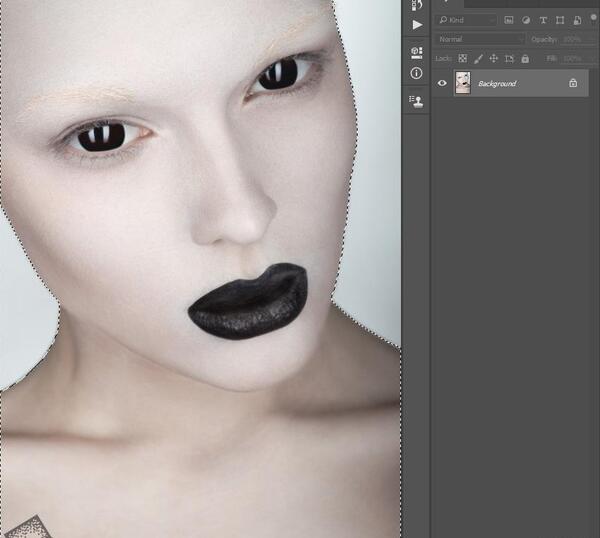600x538 pixels.
Task: Prevent auto-nesting into artboards lock
Action: click(x=509, y=59)
